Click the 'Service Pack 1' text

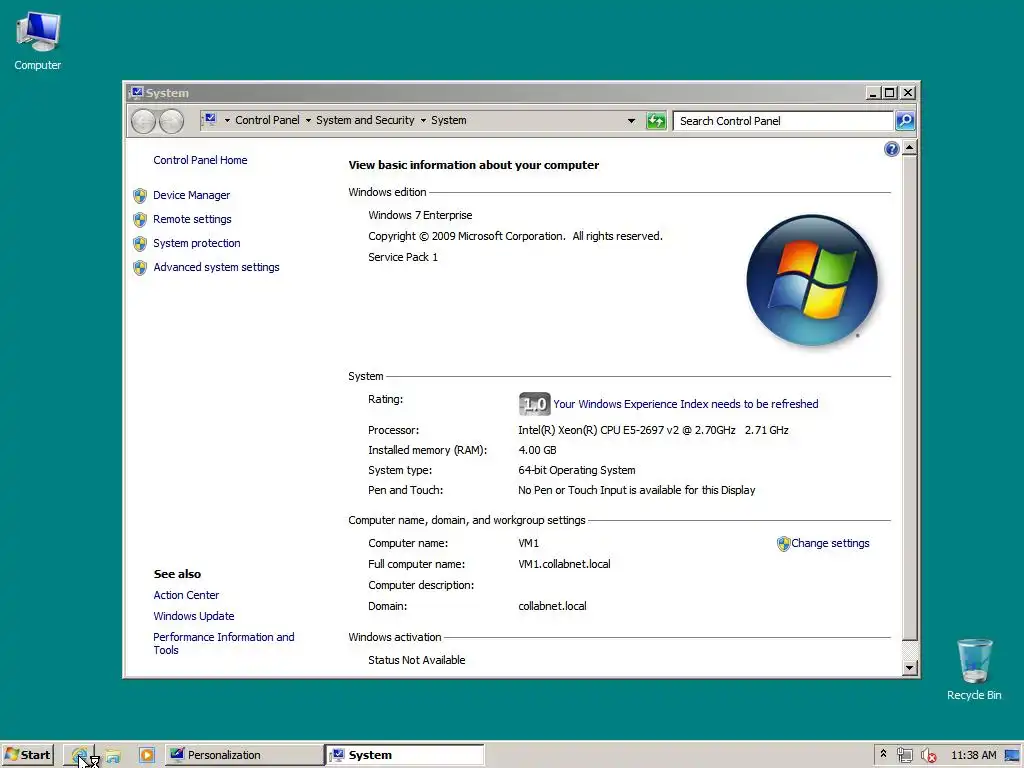[403, 257]
